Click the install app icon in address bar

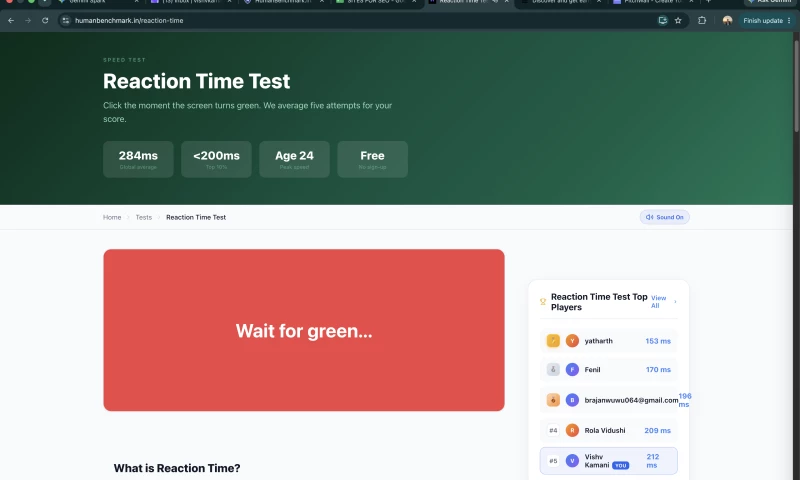pos(662,20)
